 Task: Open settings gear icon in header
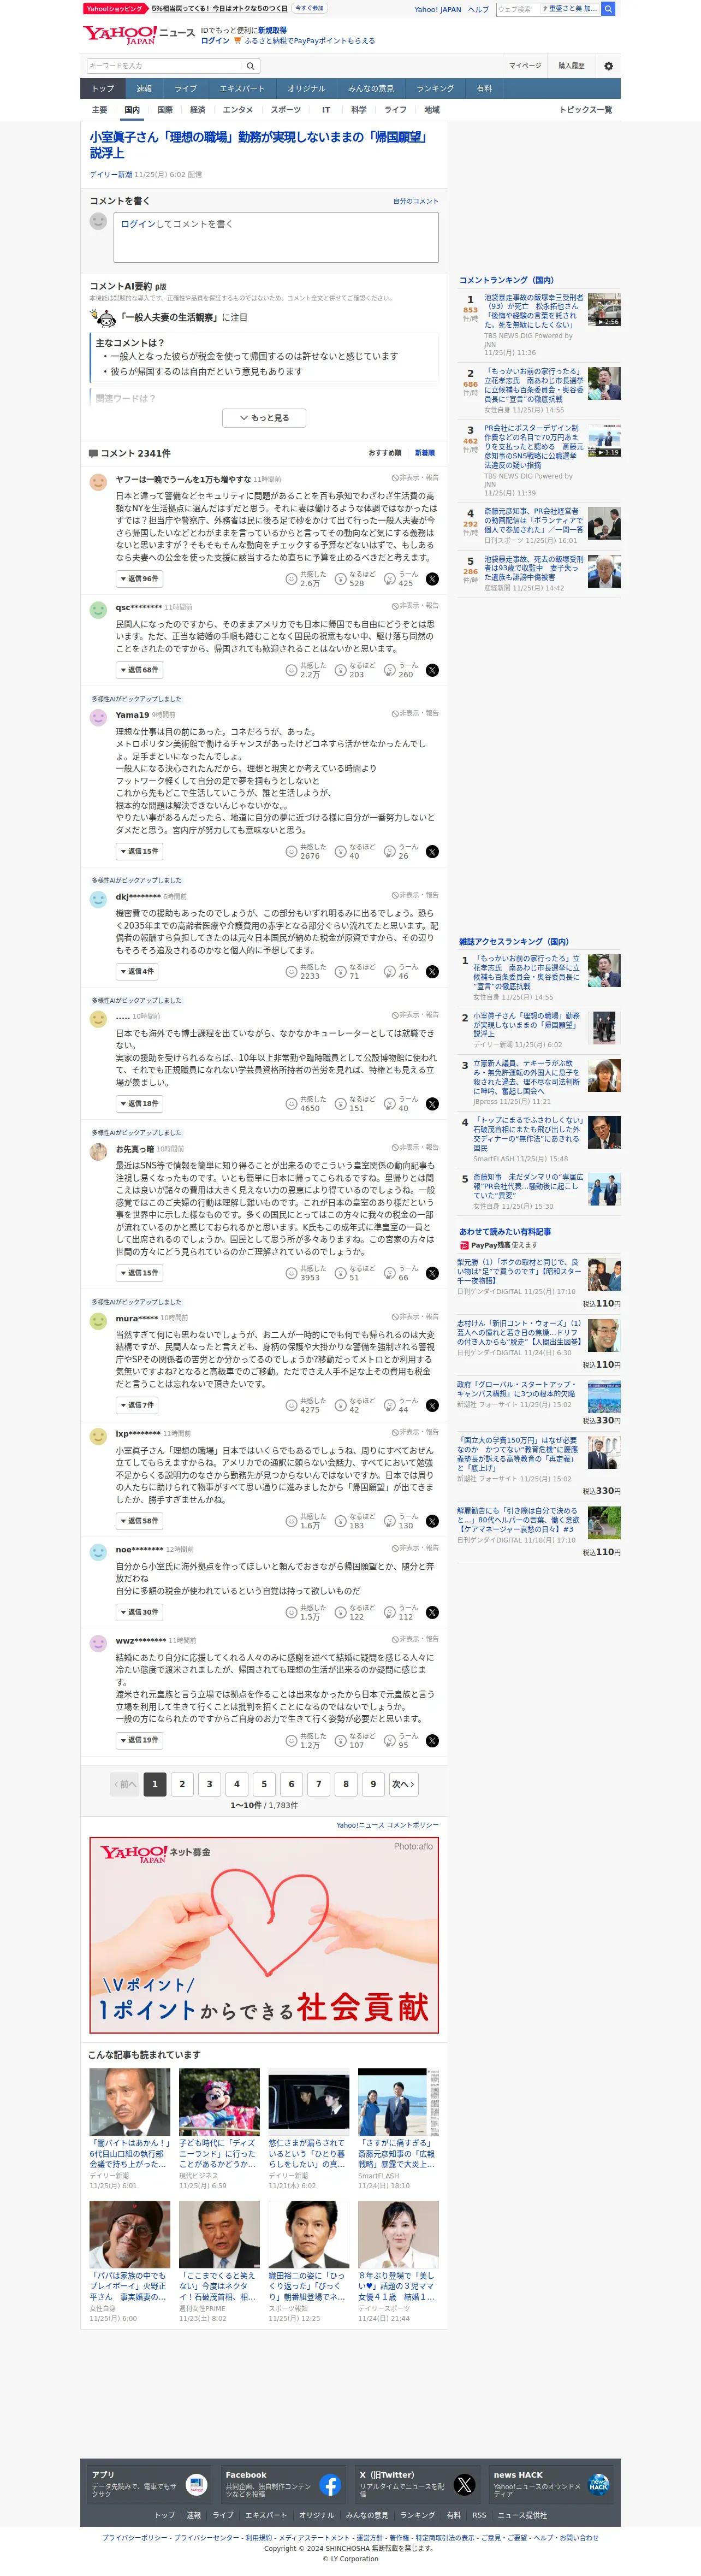click(608, 66)
